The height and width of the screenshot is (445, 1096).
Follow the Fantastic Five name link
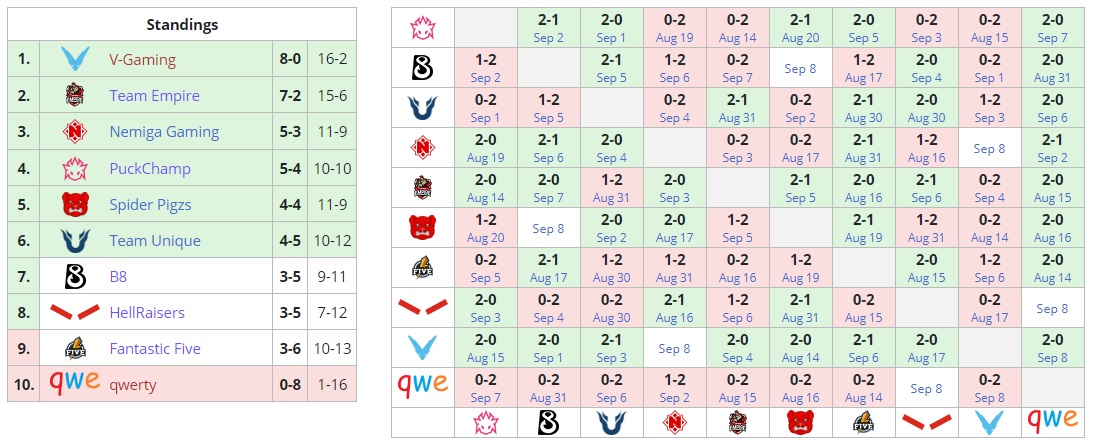coord(155,349)
